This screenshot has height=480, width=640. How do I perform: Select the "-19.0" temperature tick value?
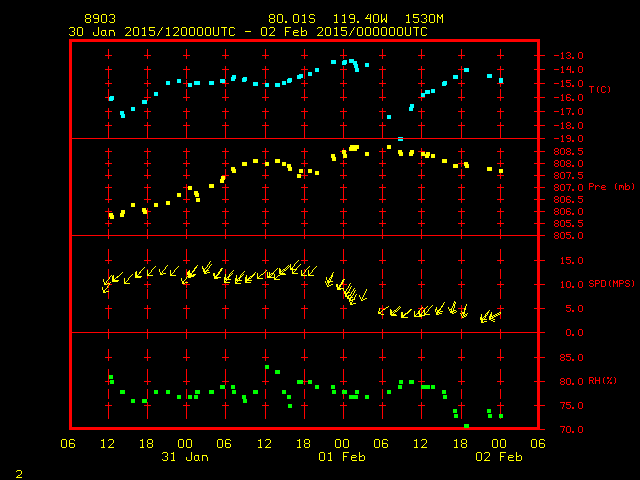click(x=569, y=139)
